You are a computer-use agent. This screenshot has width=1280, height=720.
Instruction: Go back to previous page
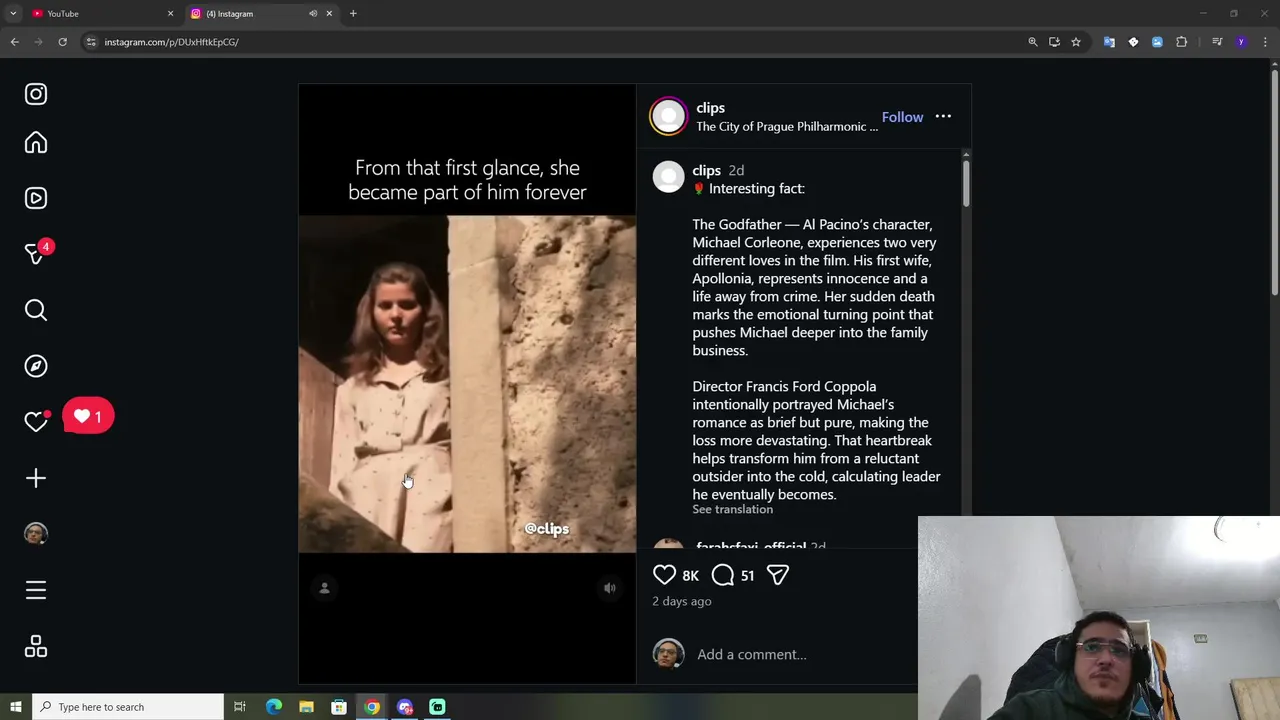[14, 42]
